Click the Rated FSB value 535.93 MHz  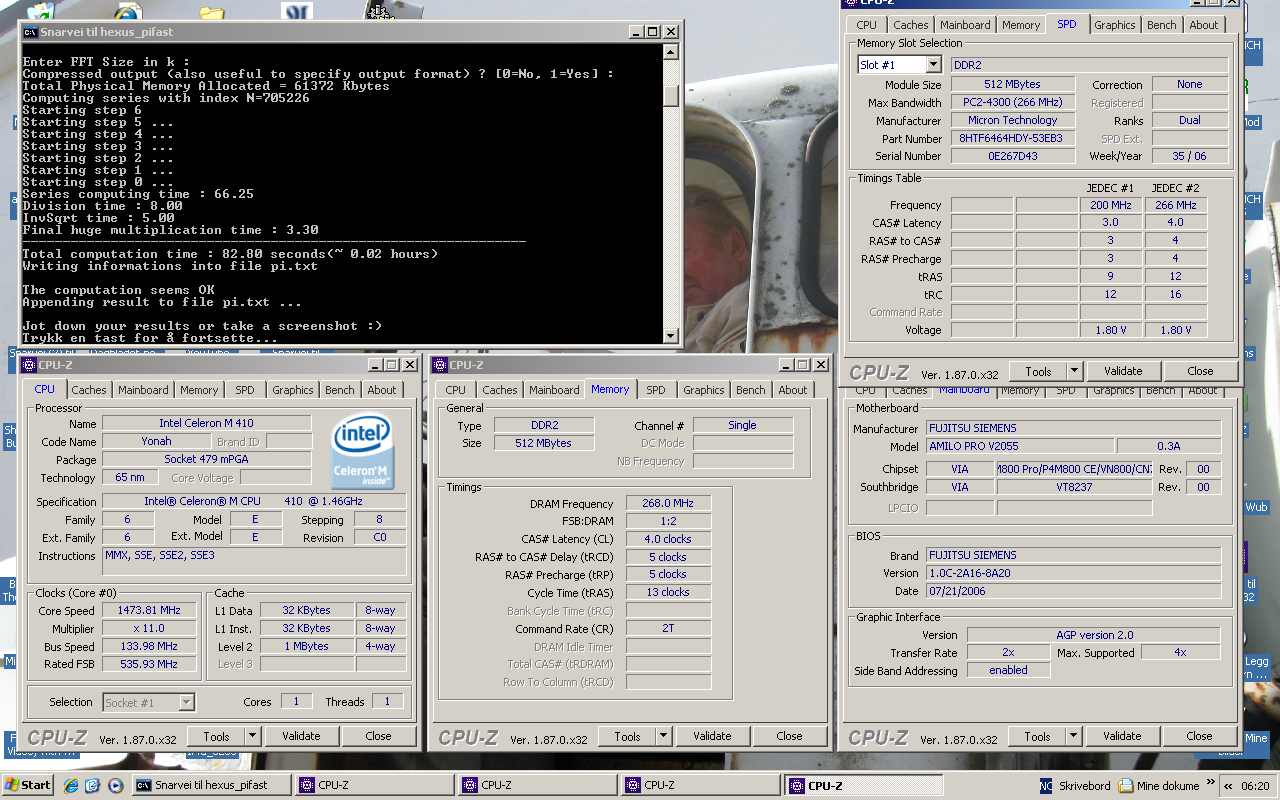click(x=150, y=664)
